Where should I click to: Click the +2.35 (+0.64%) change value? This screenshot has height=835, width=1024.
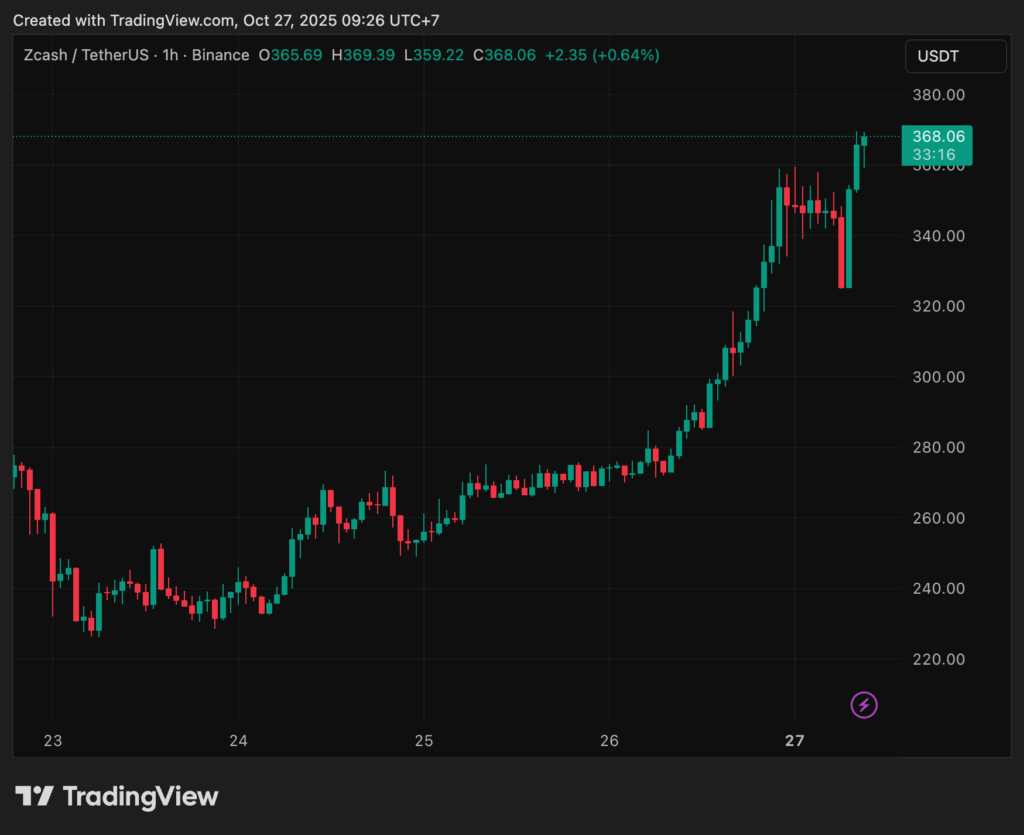pos(601,55)
